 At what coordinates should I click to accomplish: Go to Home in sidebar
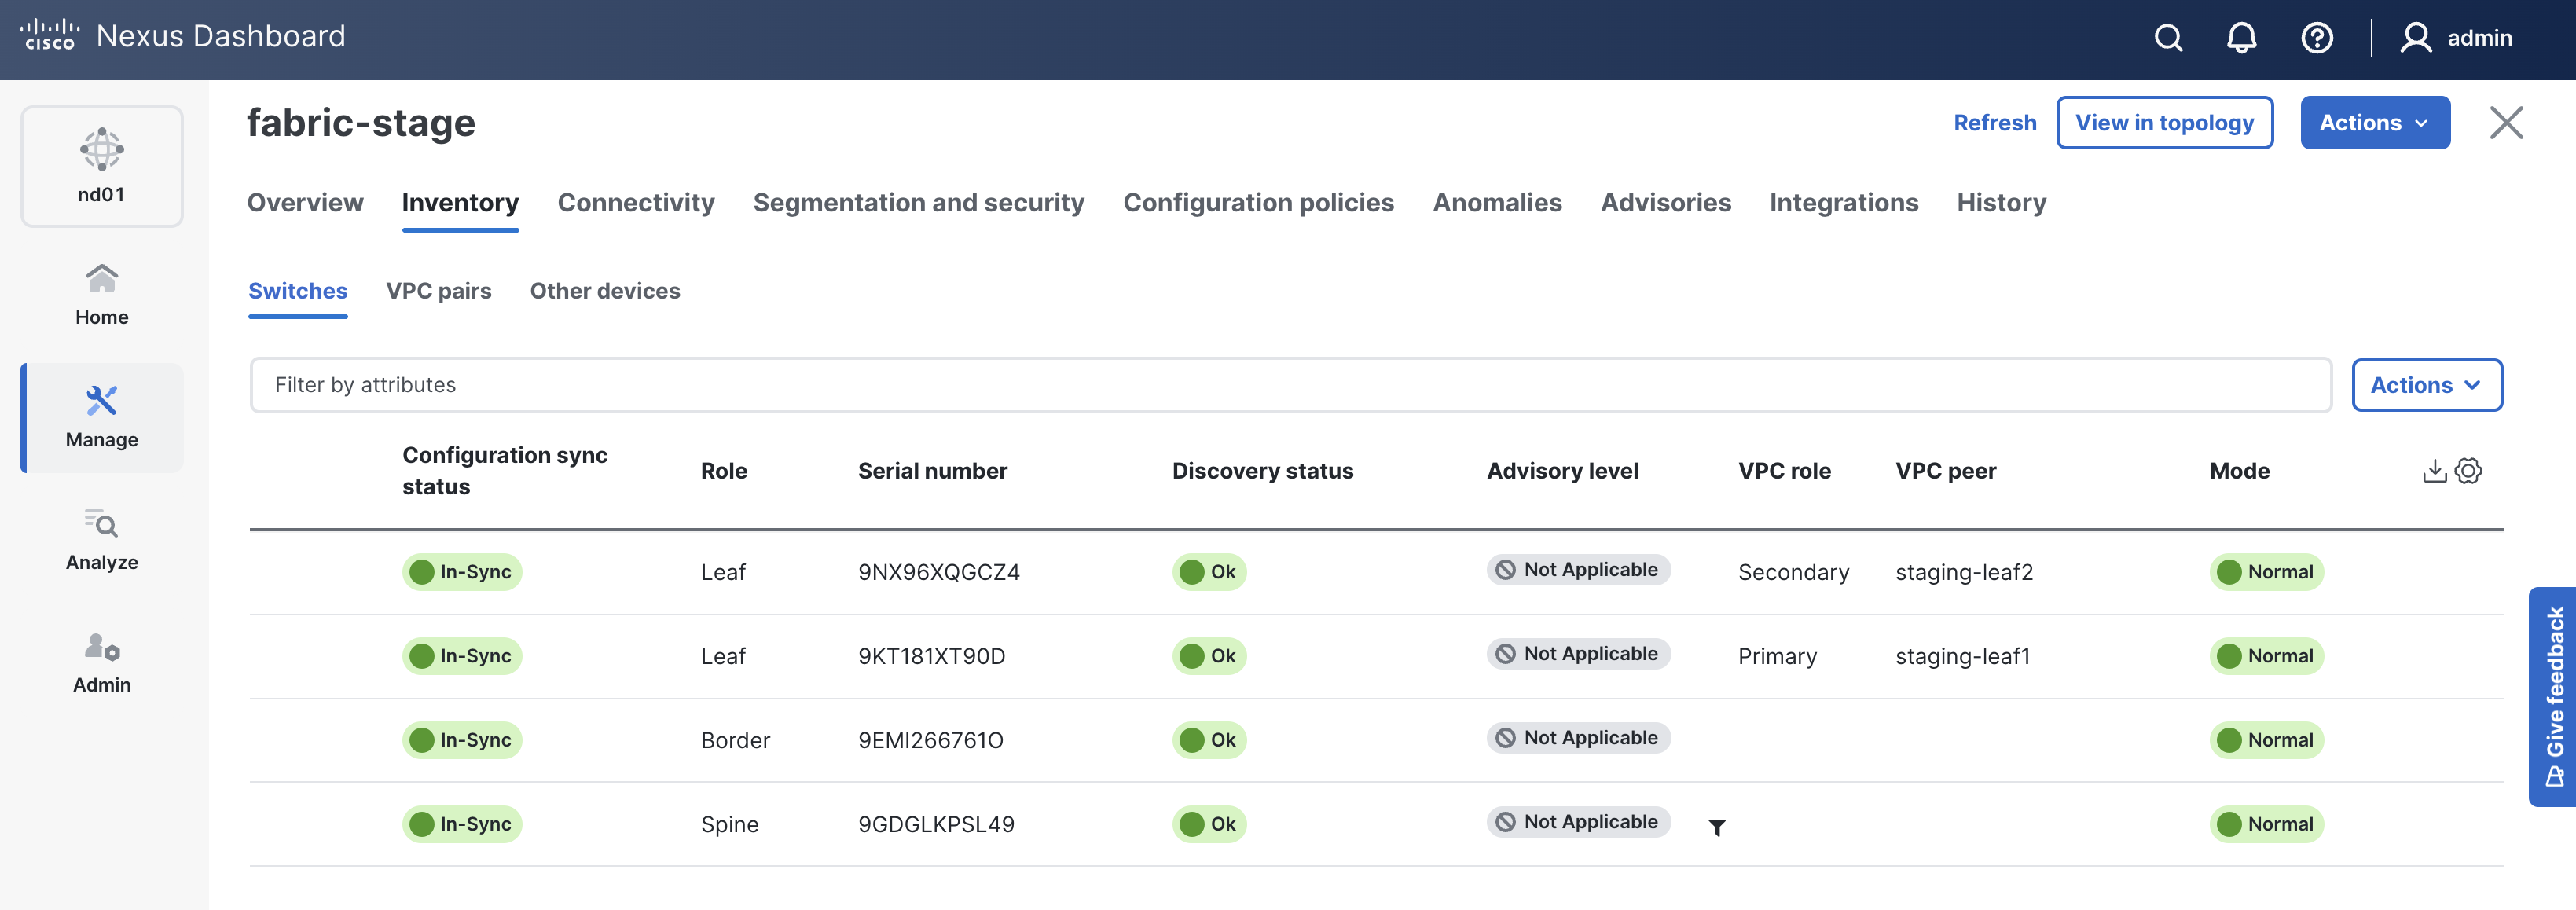[102, 294]
